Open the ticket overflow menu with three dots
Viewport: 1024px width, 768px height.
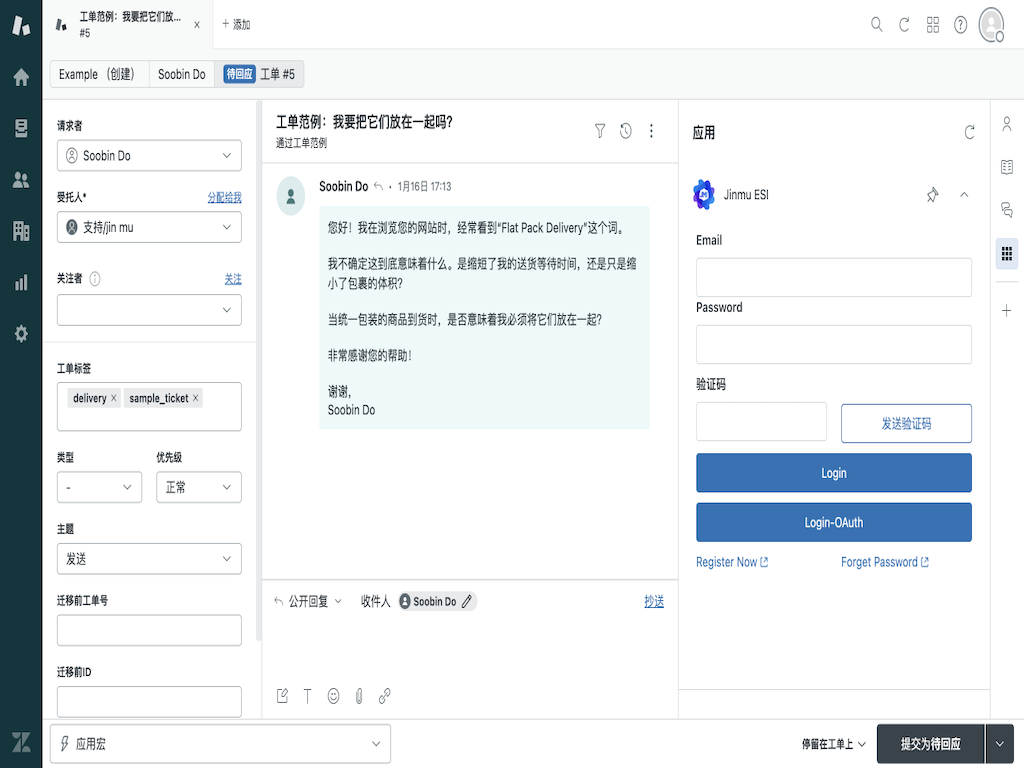point(652,131)
